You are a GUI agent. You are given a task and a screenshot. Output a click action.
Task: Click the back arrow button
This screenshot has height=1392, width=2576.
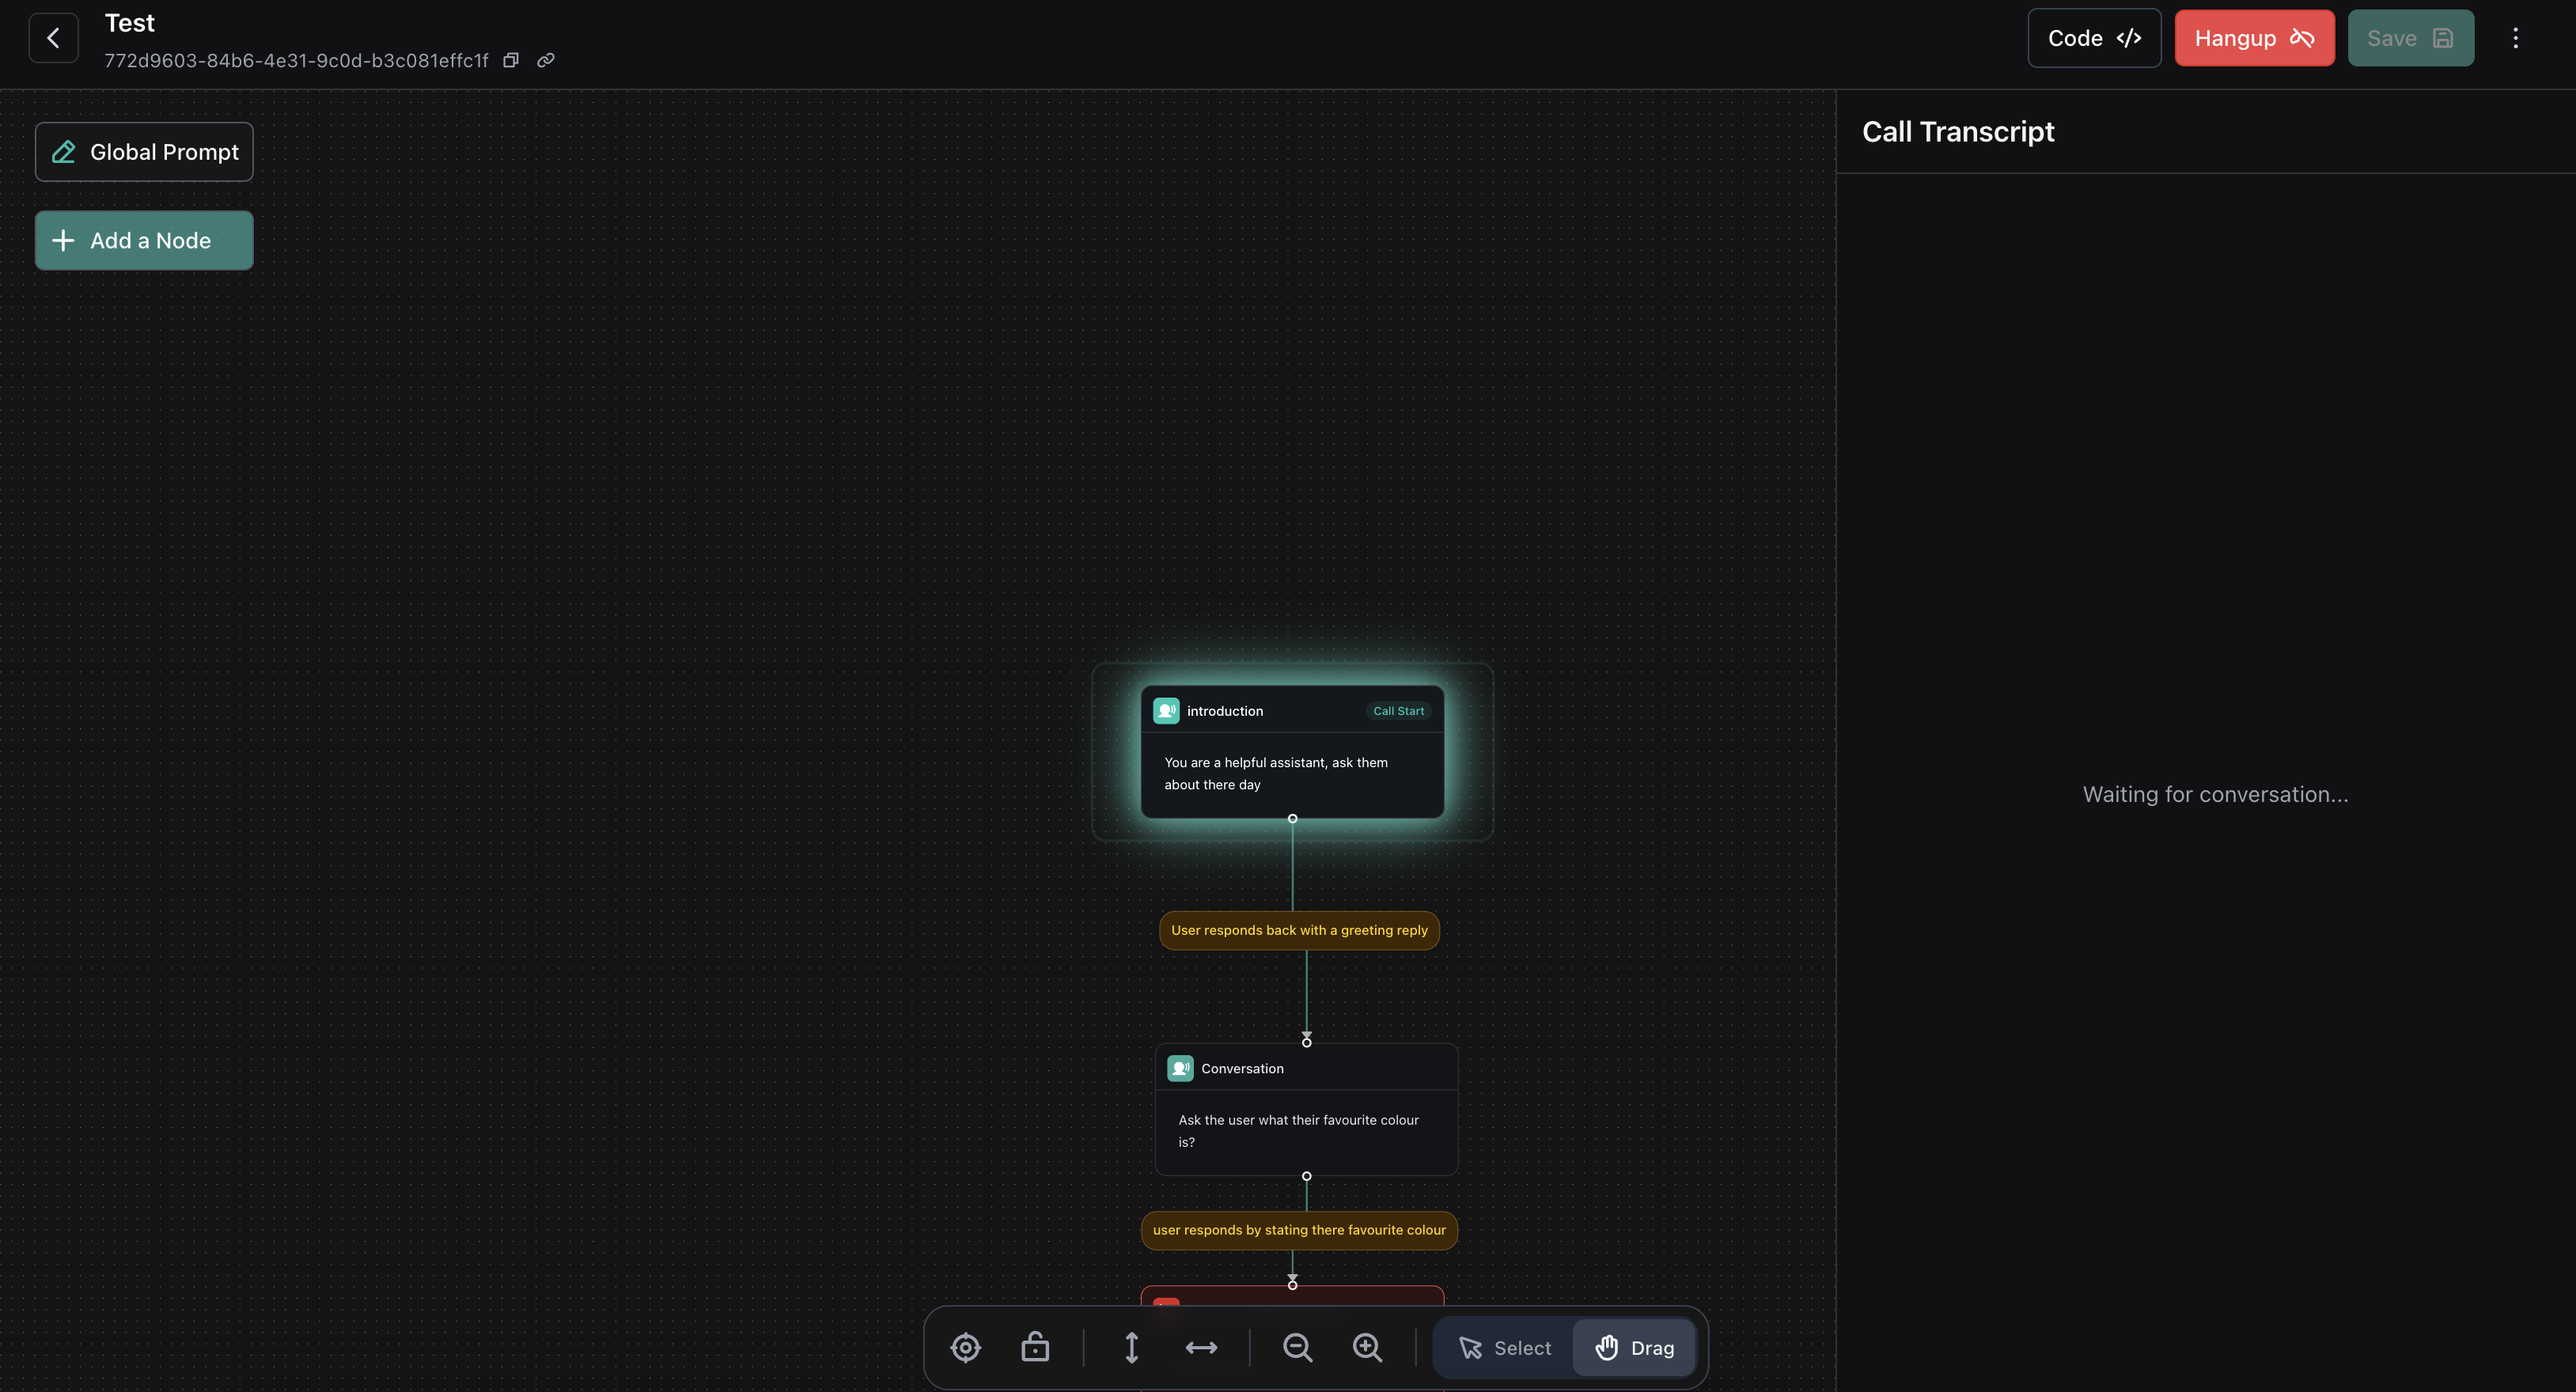tap(53, 38)
